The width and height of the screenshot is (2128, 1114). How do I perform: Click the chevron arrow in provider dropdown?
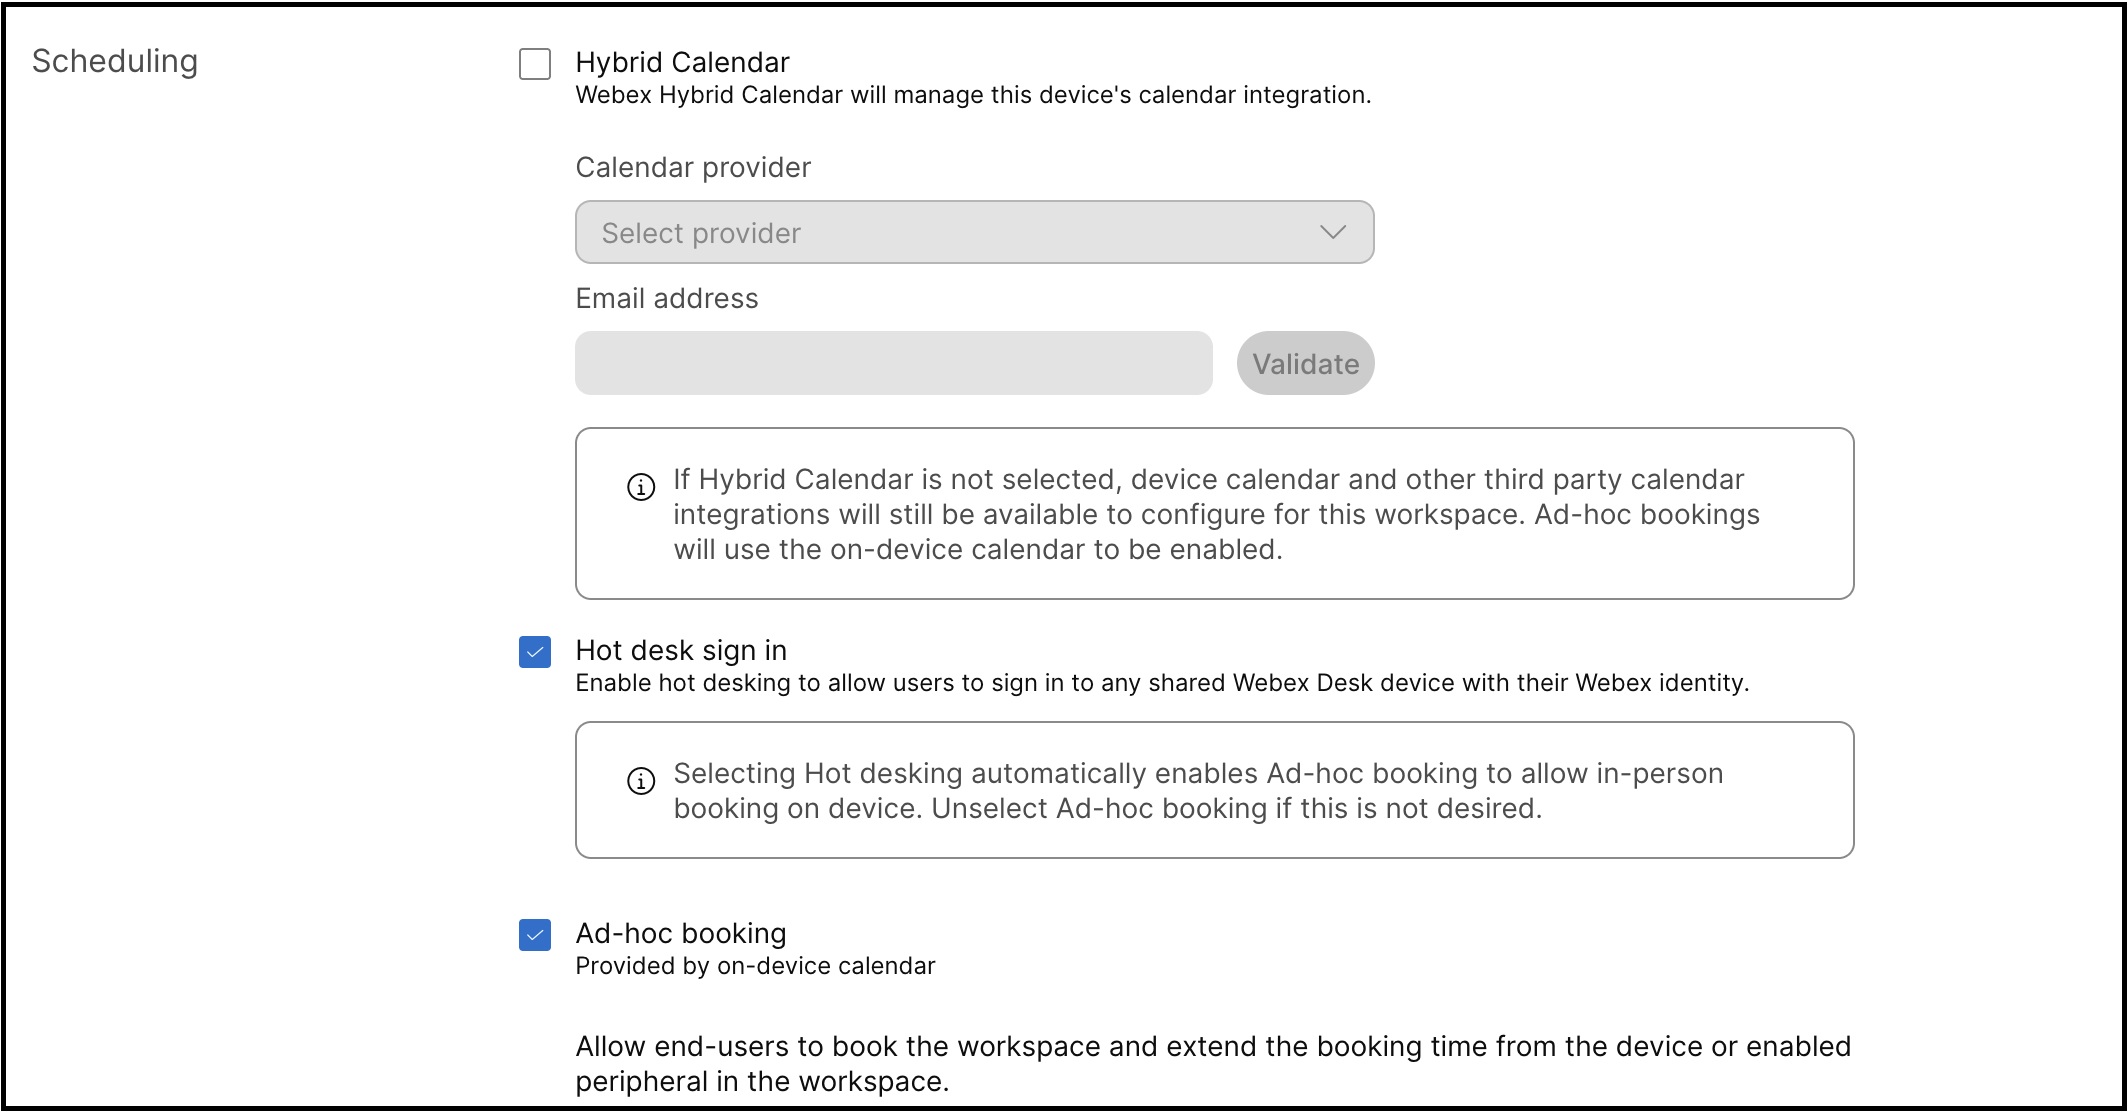(1332, 232)
